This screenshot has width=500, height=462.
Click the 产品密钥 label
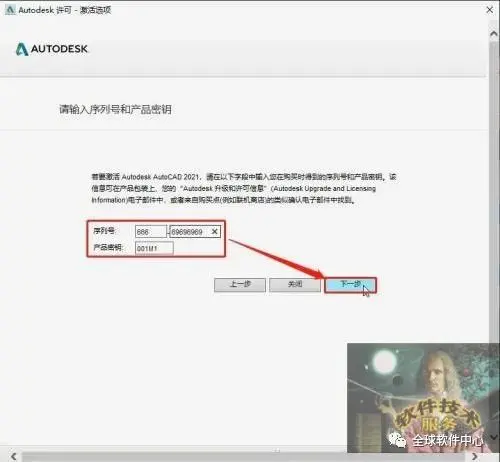108,248
